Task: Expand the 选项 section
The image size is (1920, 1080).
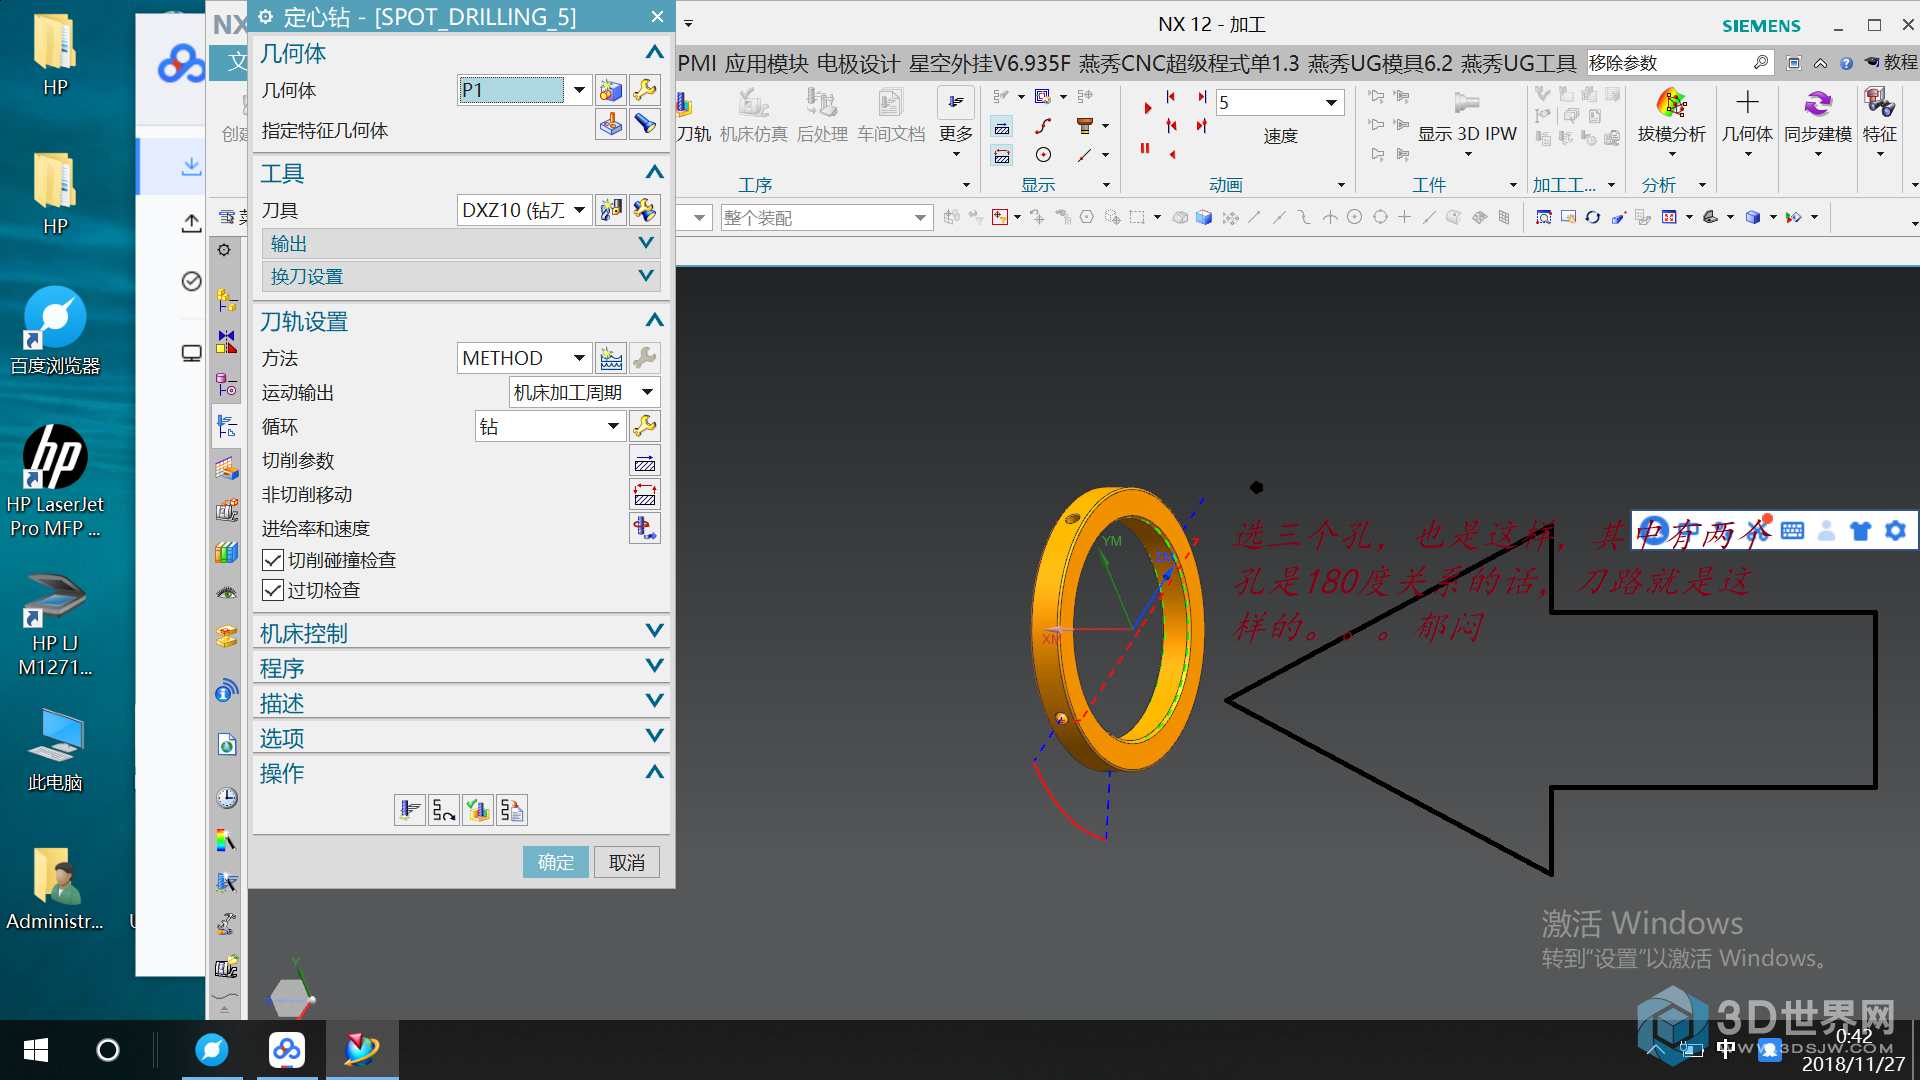Action: tap(461, 738)
